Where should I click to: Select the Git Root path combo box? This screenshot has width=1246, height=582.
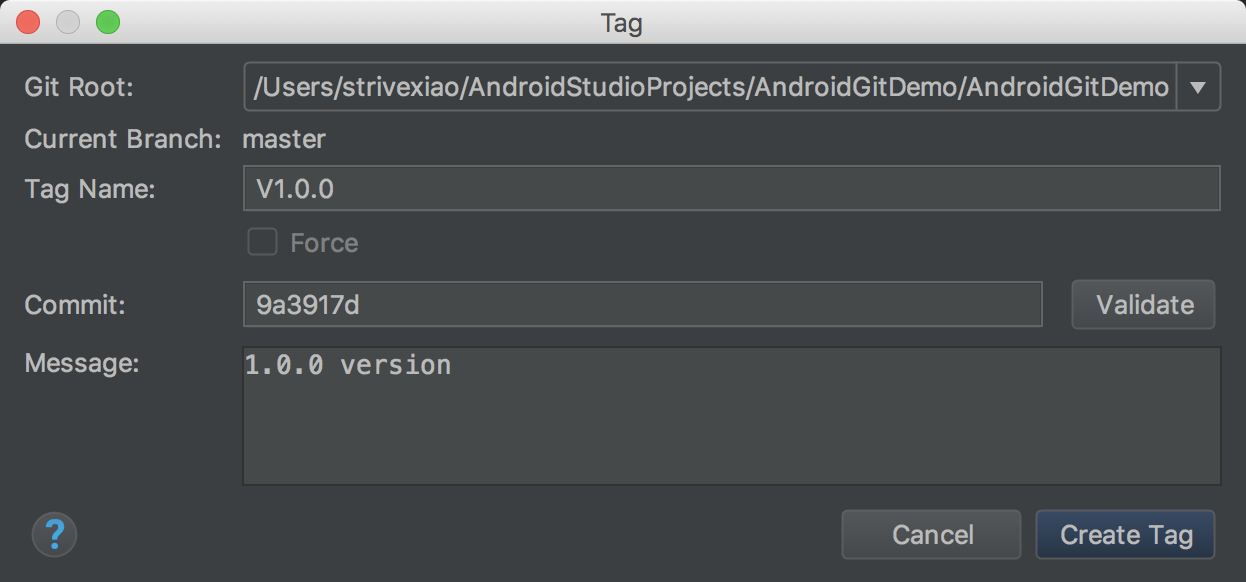pos(710,88)
